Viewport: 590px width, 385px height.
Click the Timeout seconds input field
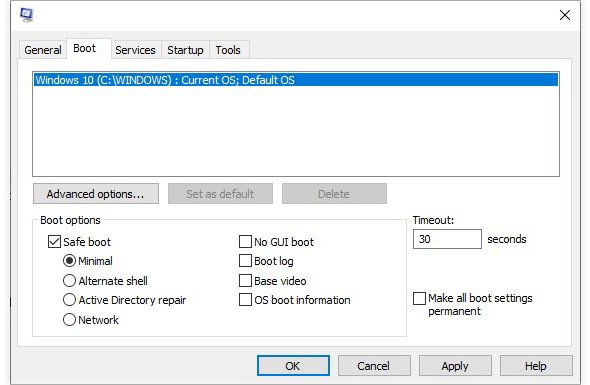pyautogui.click(x=447, y=239)
